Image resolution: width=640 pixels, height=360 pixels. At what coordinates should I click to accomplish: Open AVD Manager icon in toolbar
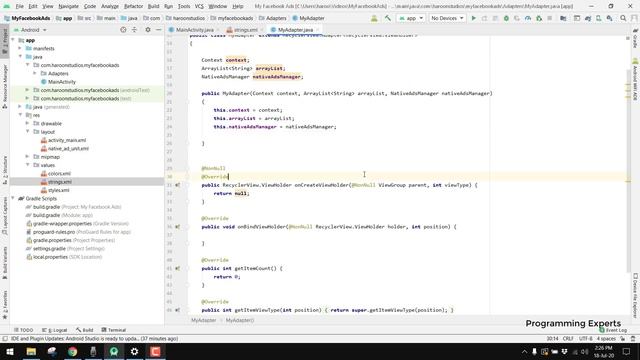point(598,18)
